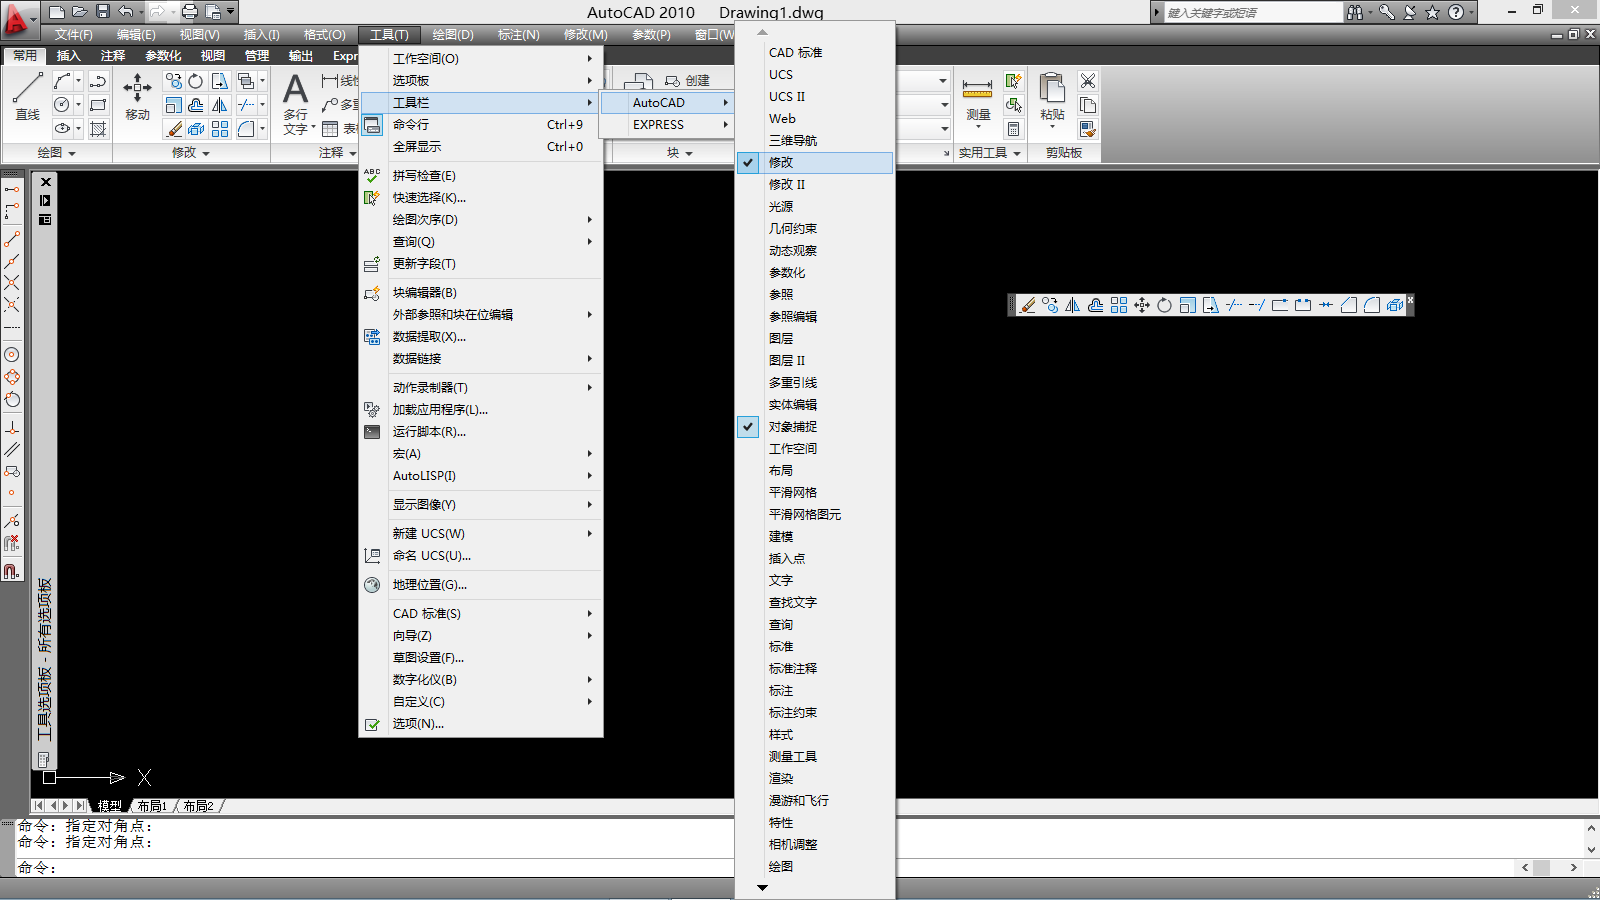This screenshot has height=900, width=1600.
Task: Click Rotate icon on floating Modify toolbar
Action: [x=1165, y=305]
